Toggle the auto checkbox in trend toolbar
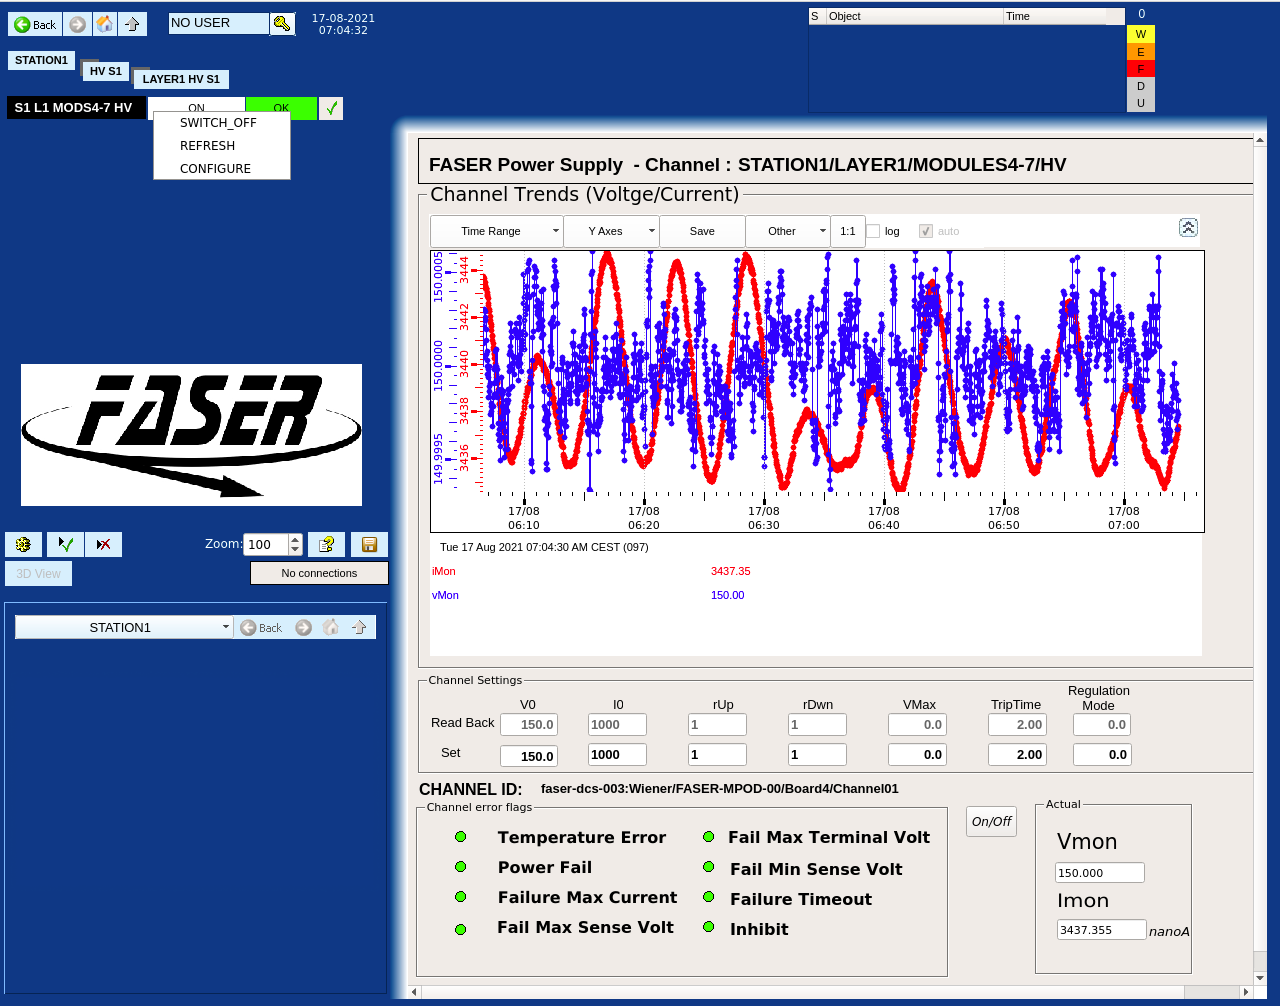This screenshot has height=1006, width=1280. (926, 231)
